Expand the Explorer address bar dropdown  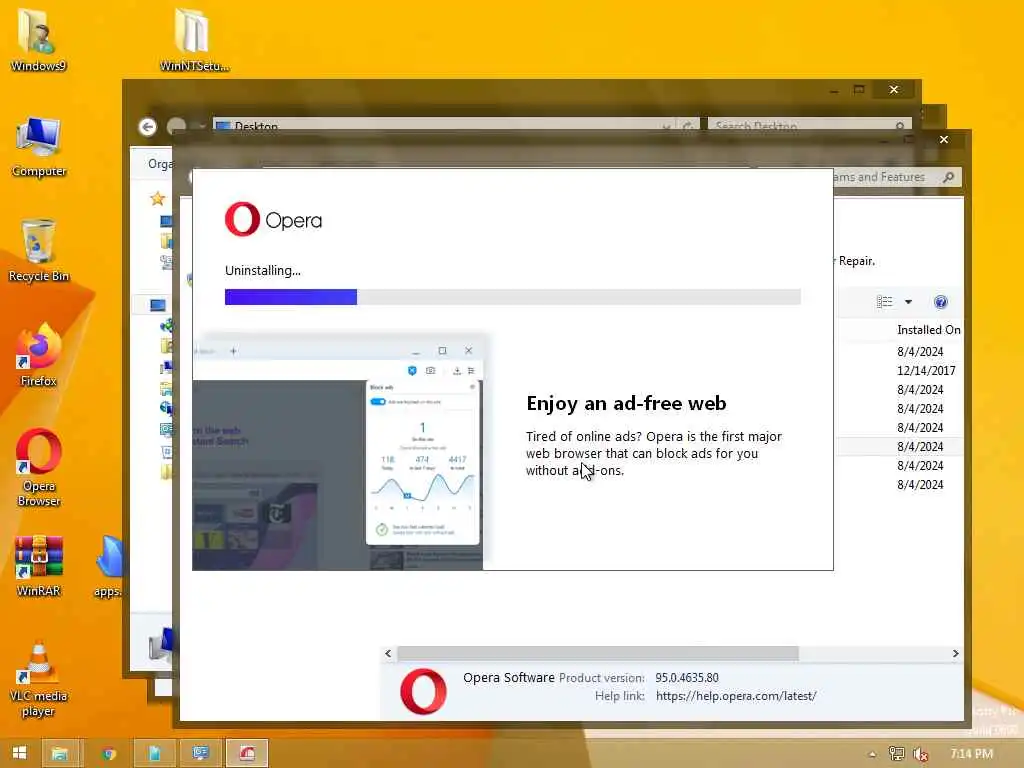point(665,125)
